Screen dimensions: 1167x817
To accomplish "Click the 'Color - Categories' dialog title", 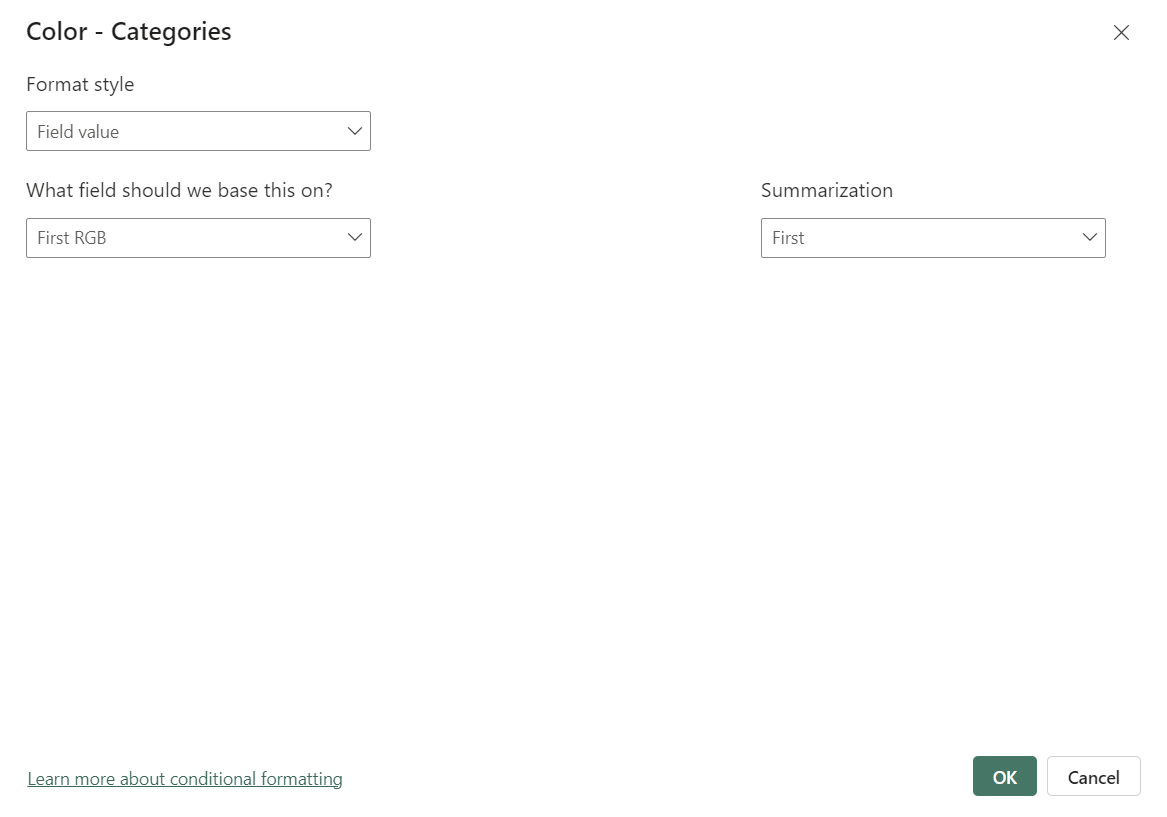I will tap(128, 32).
